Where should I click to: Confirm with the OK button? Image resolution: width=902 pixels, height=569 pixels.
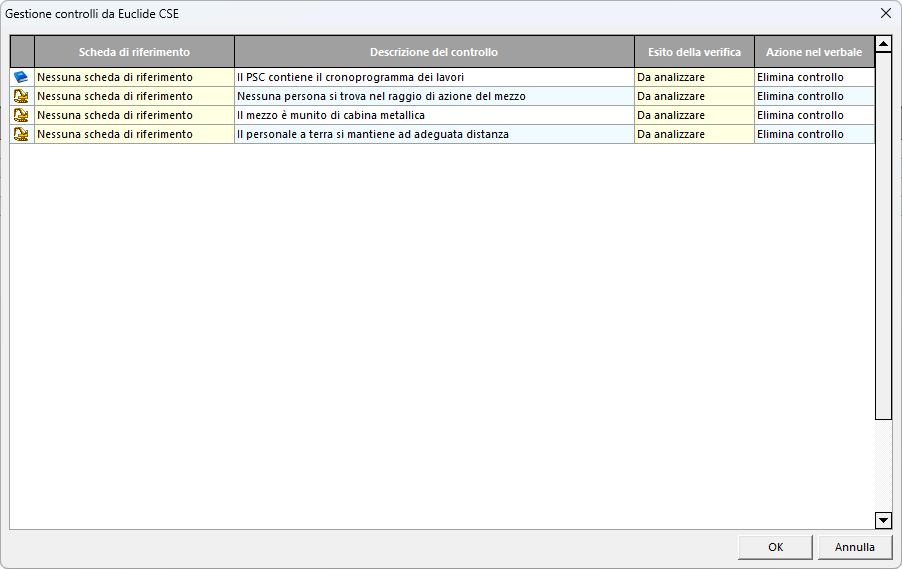coord(775,547)
